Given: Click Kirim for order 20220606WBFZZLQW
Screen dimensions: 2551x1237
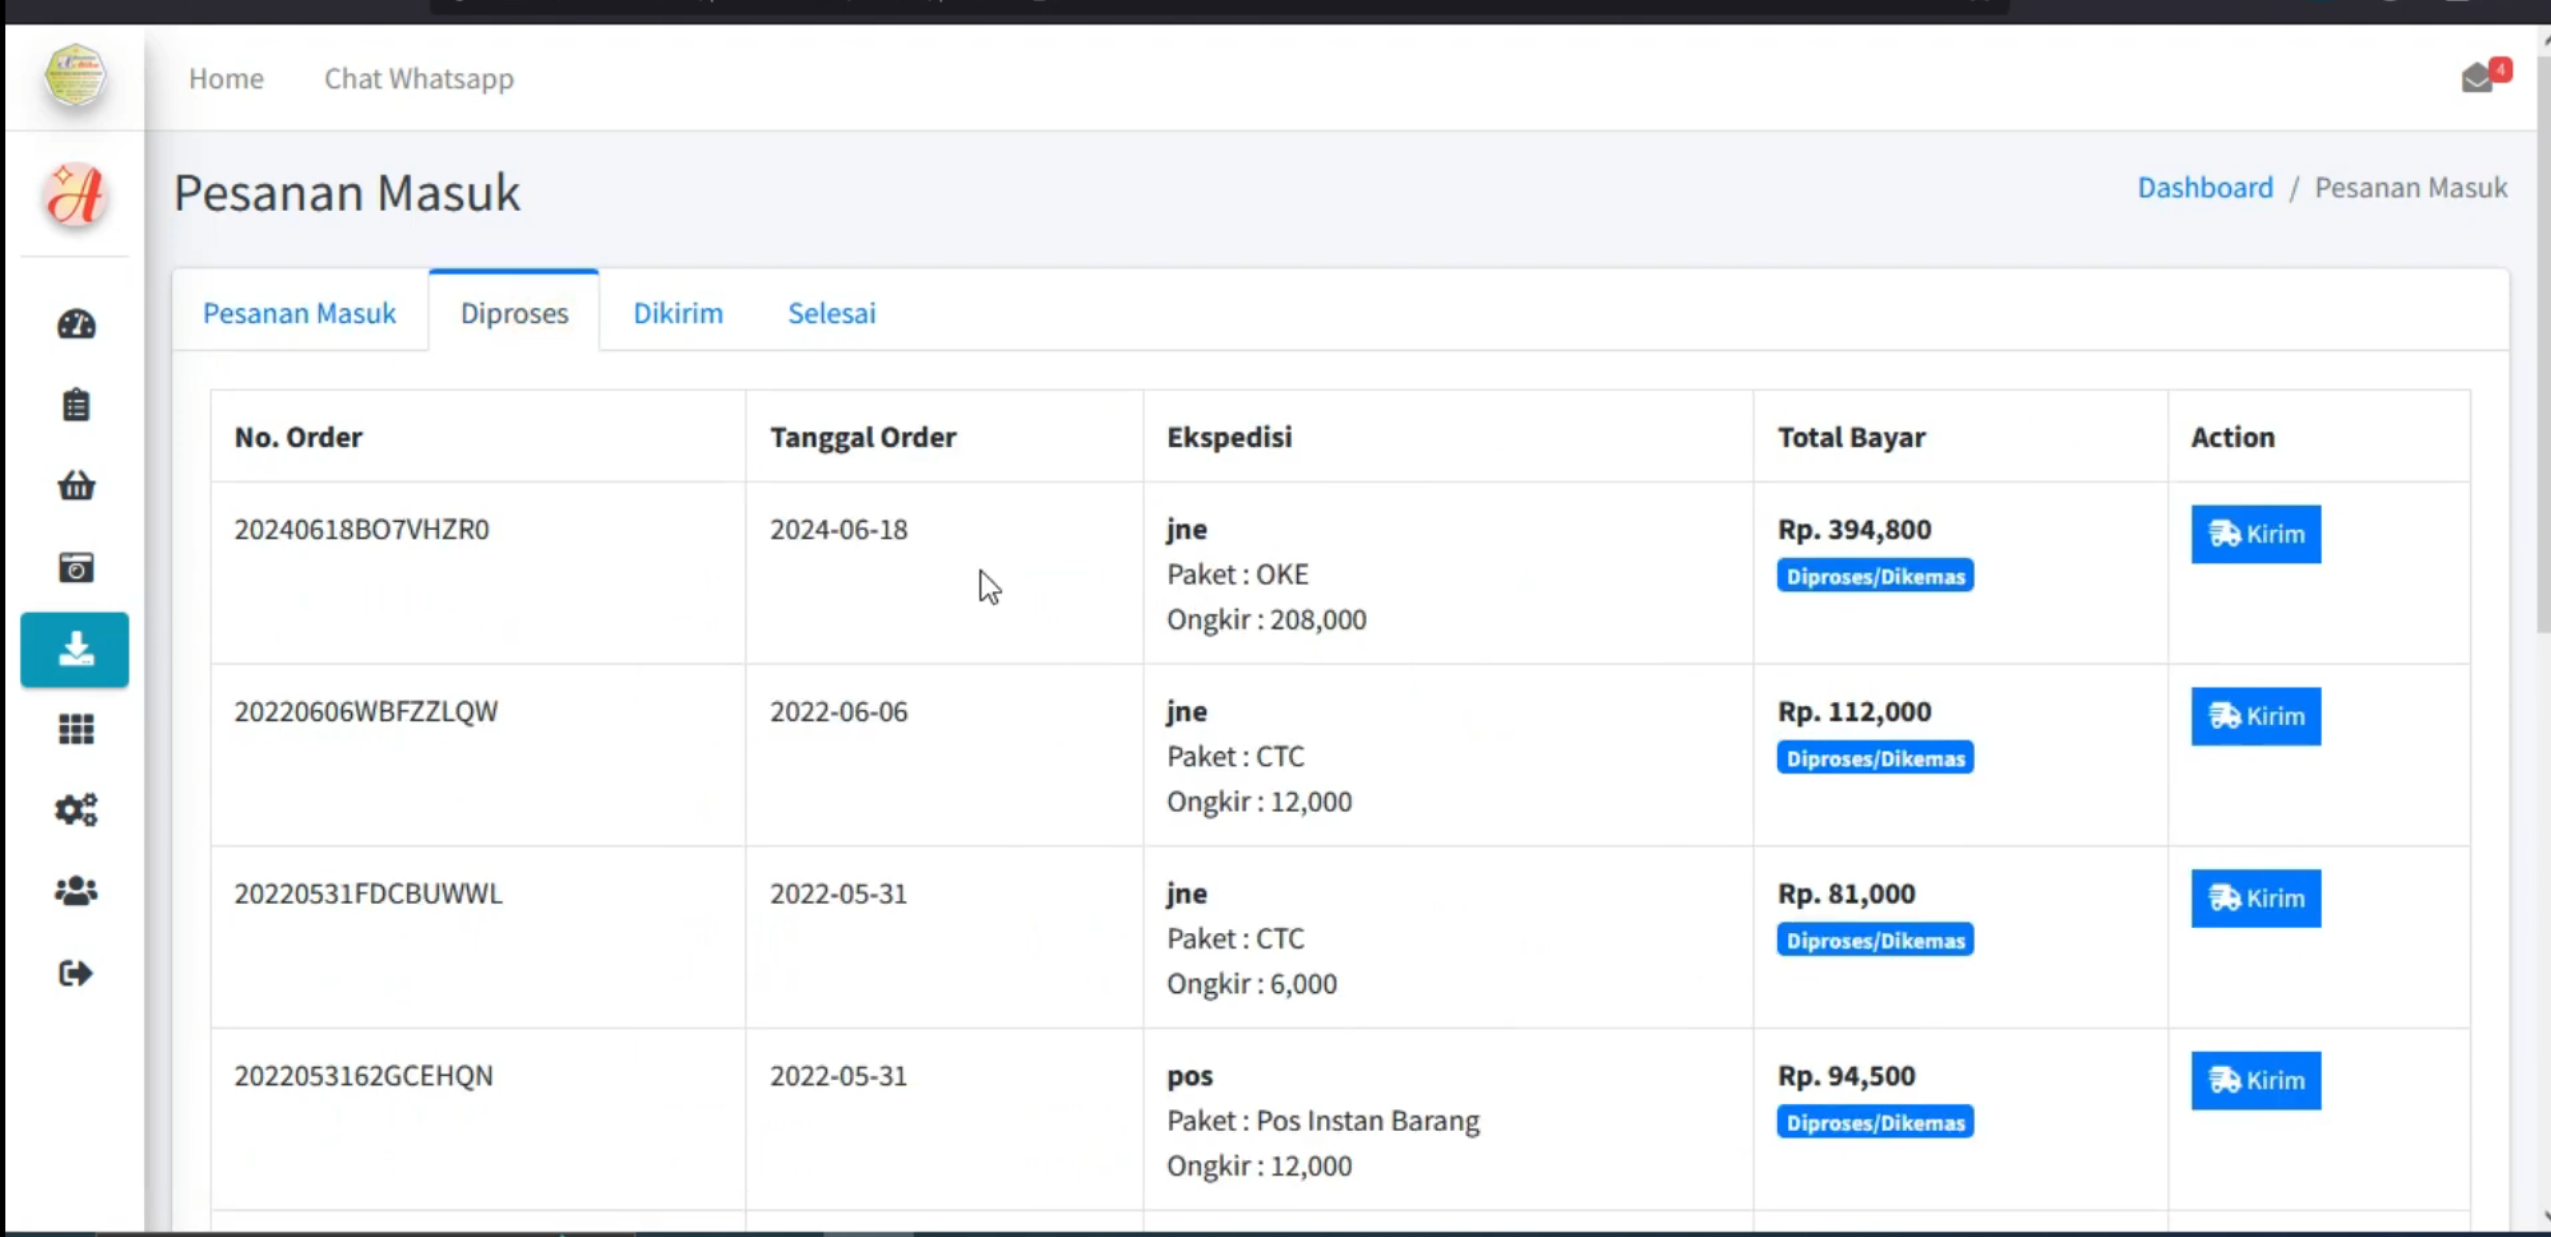Looking at the screenshot, I should point(2256,716).
